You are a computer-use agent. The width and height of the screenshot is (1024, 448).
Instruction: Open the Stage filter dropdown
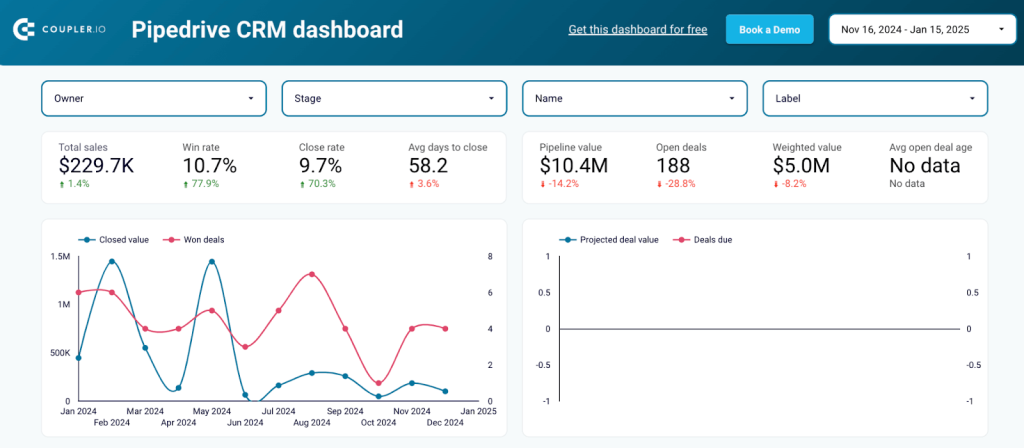(x=394, y=99)
